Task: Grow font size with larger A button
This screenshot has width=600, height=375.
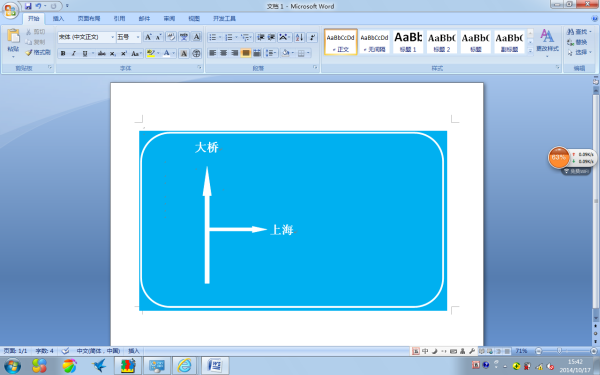Action: tap(148, 37)
